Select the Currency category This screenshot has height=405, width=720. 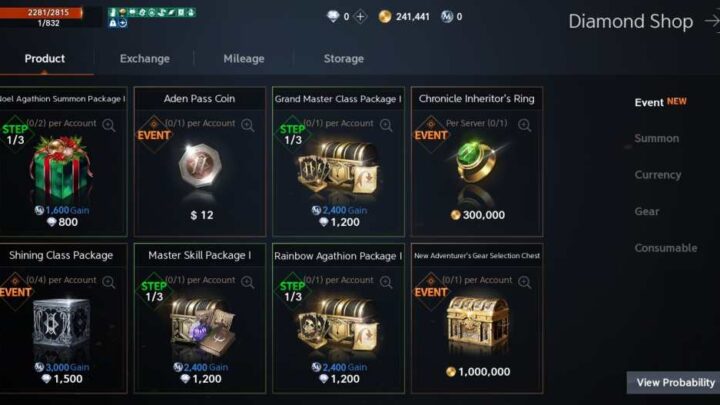[x=658, y=175]
